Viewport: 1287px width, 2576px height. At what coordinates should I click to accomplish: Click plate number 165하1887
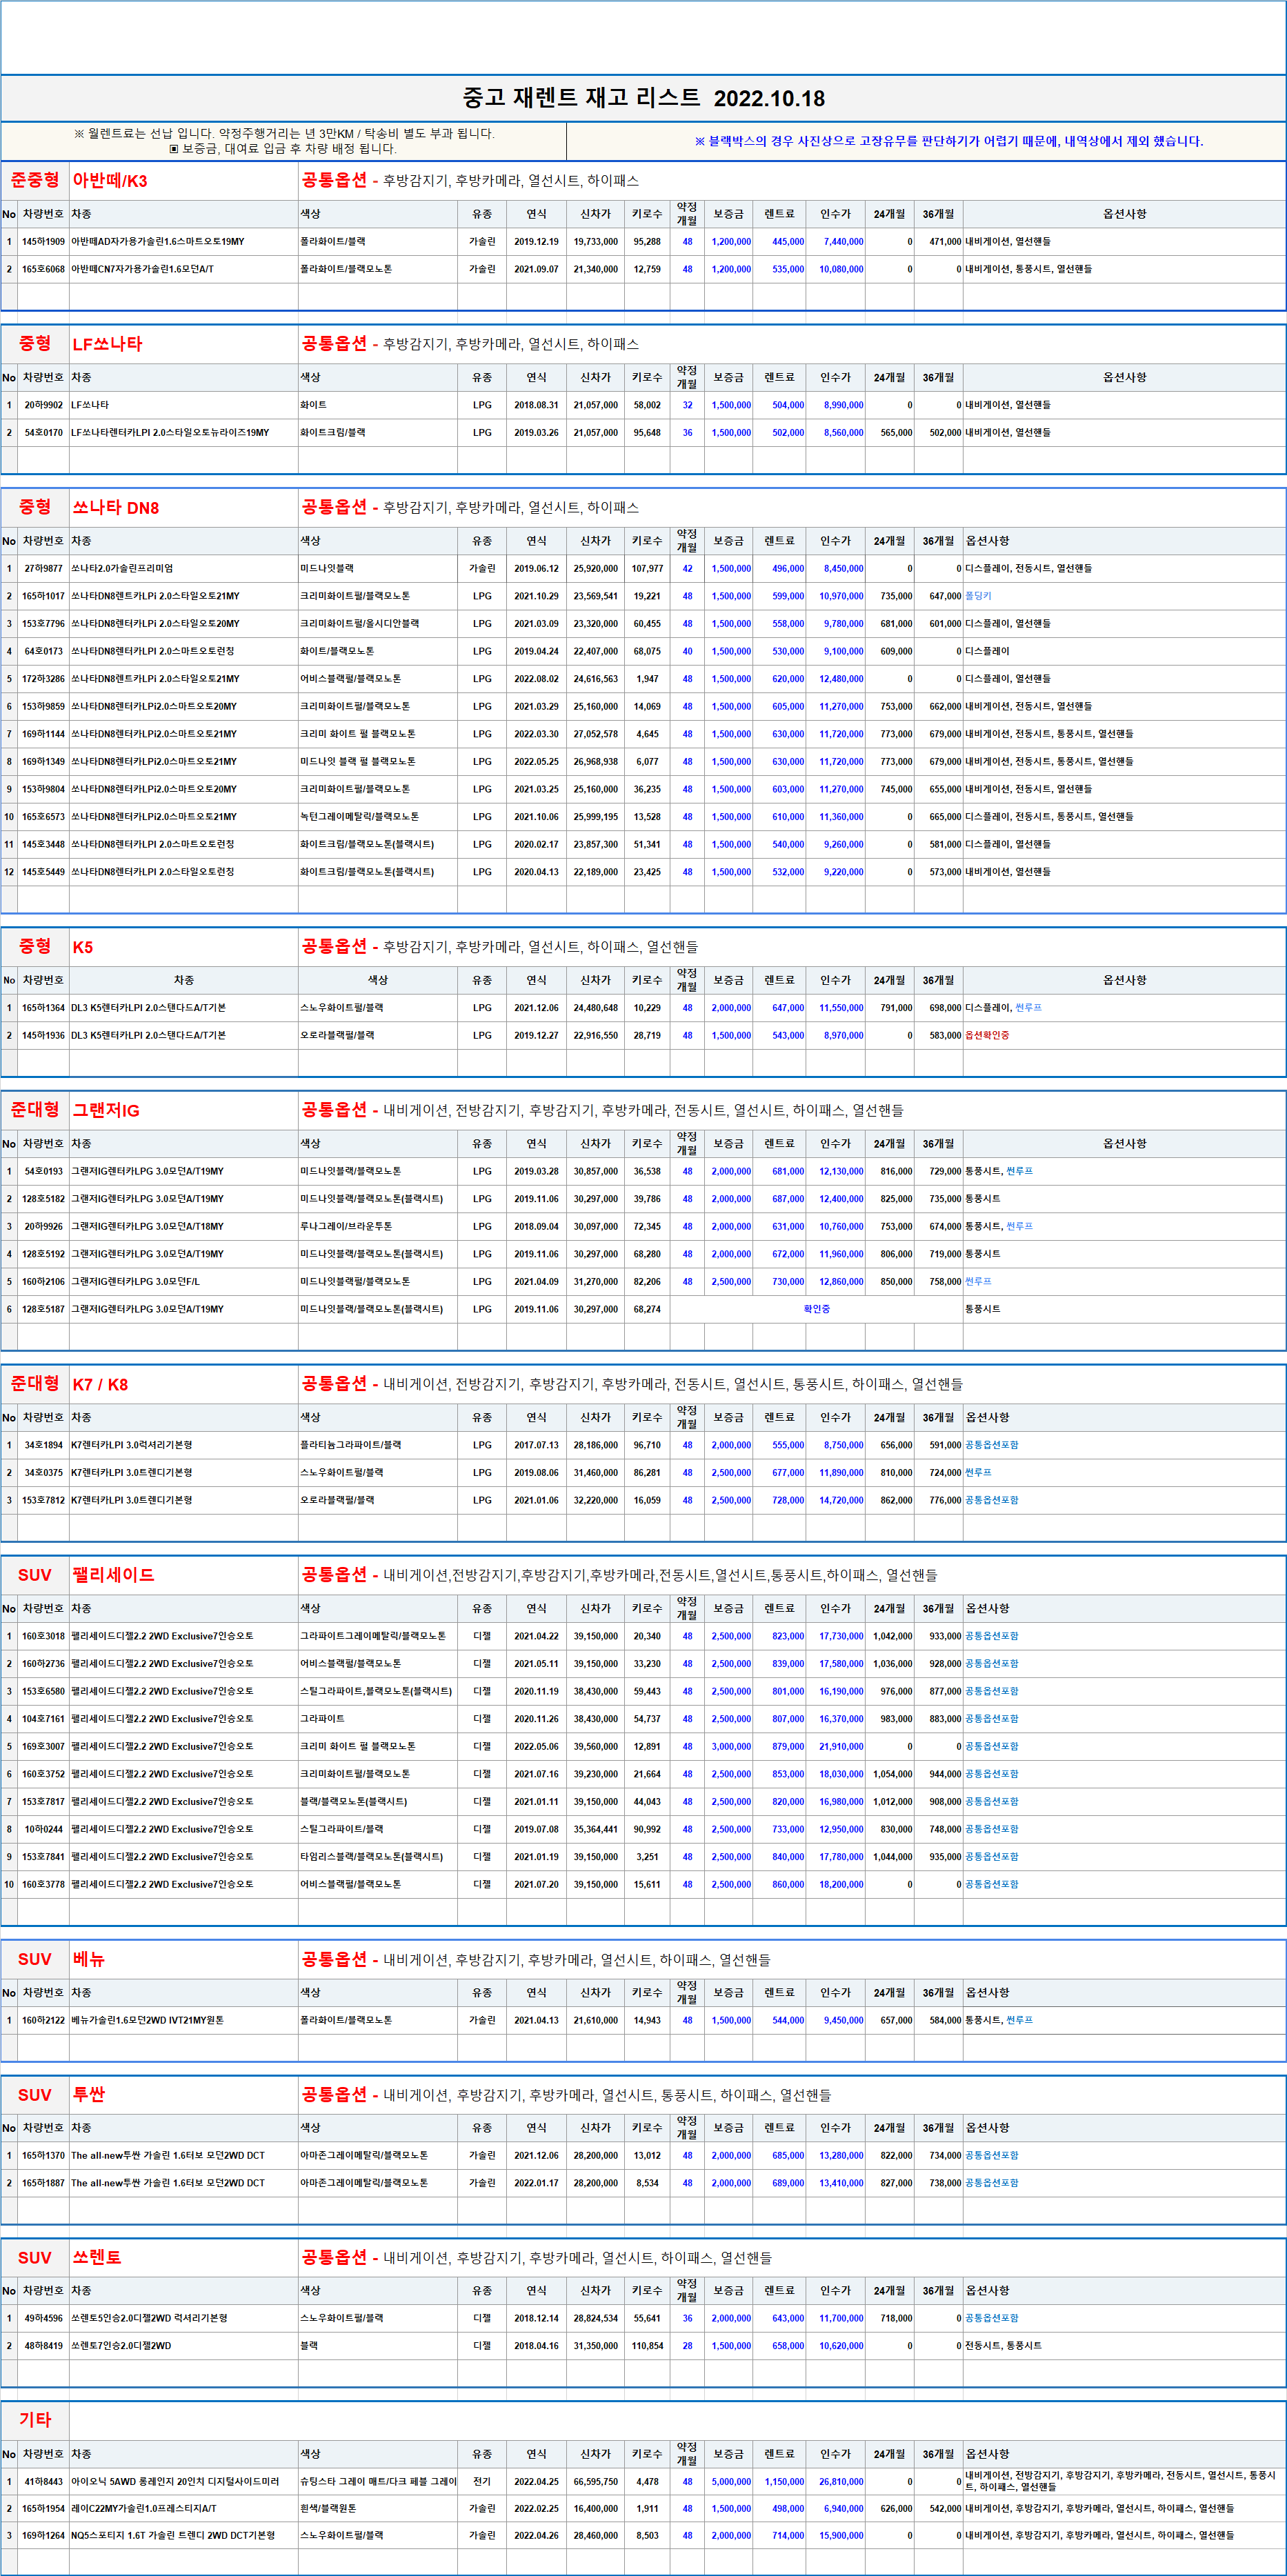(x=43, y=2183)
